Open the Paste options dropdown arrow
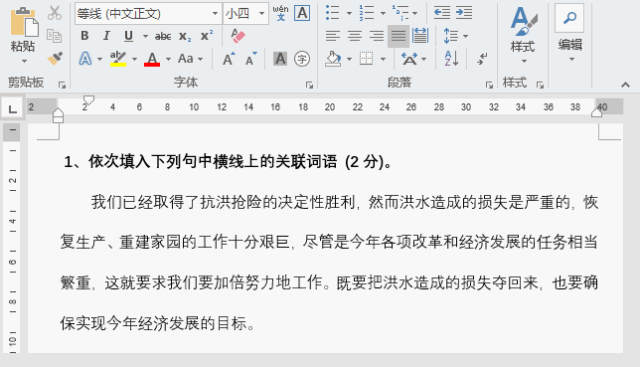This screenshot has width=640, height=367. click(24, 61)
